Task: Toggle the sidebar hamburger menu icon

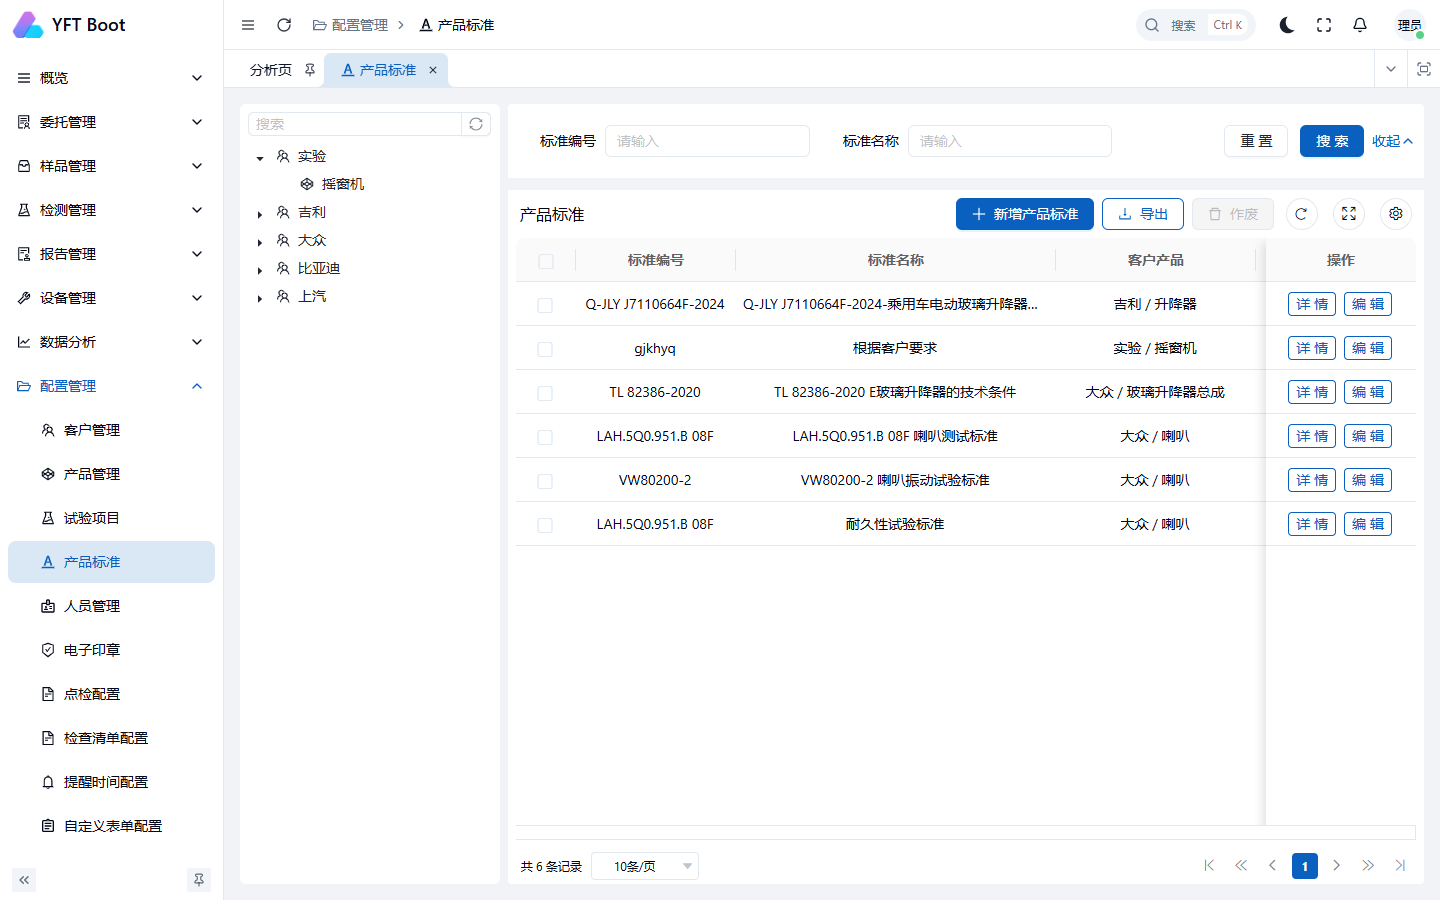Action: click(x=248, y=25)
